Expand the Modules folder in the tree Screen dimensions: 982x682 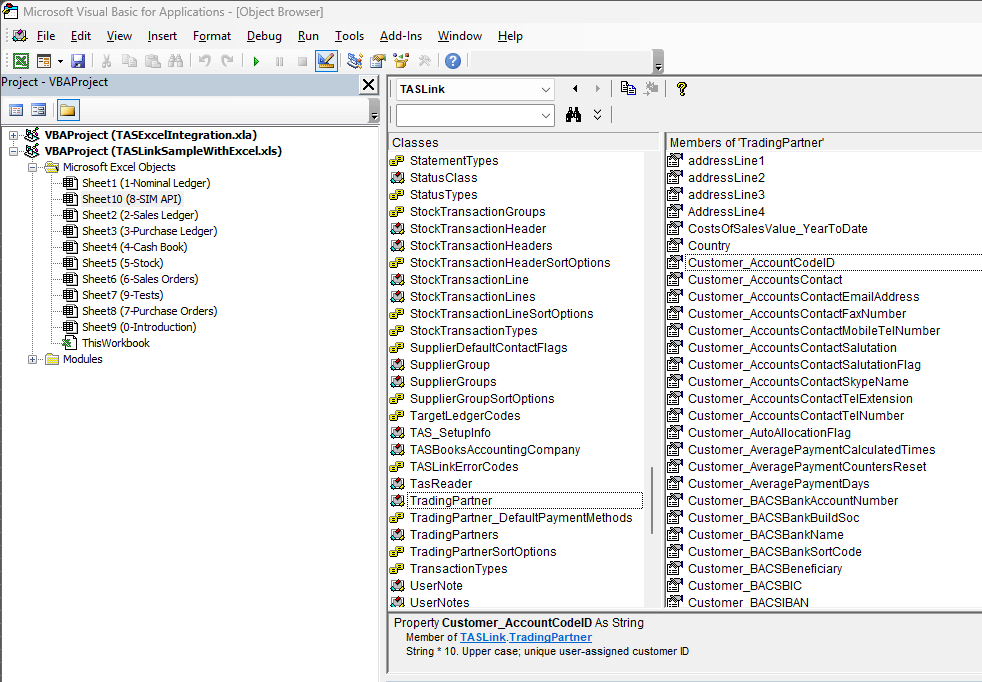[33, 359]
